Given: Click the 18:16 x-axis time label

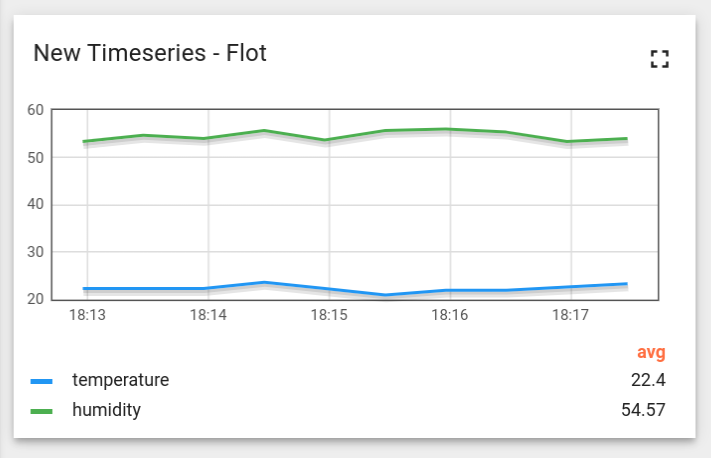Looking at the screenshot, I should pos(450,315).
